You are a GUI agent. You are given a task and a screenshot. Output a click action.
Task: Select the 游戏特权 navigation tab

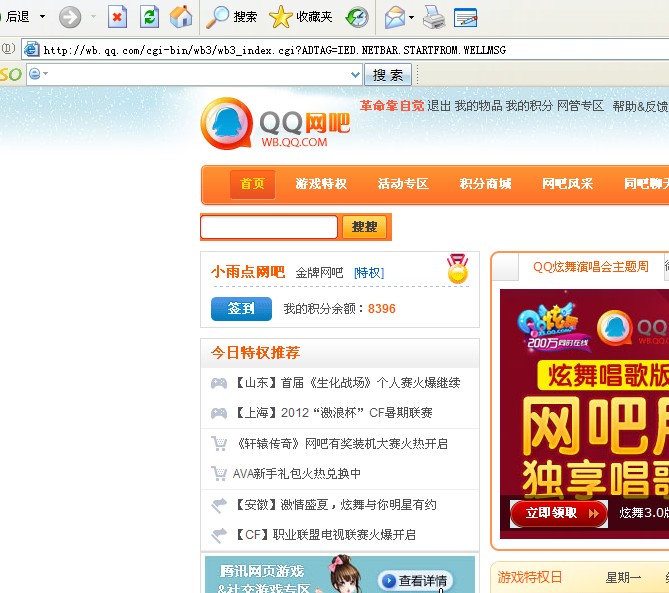(x=321, y=184)
